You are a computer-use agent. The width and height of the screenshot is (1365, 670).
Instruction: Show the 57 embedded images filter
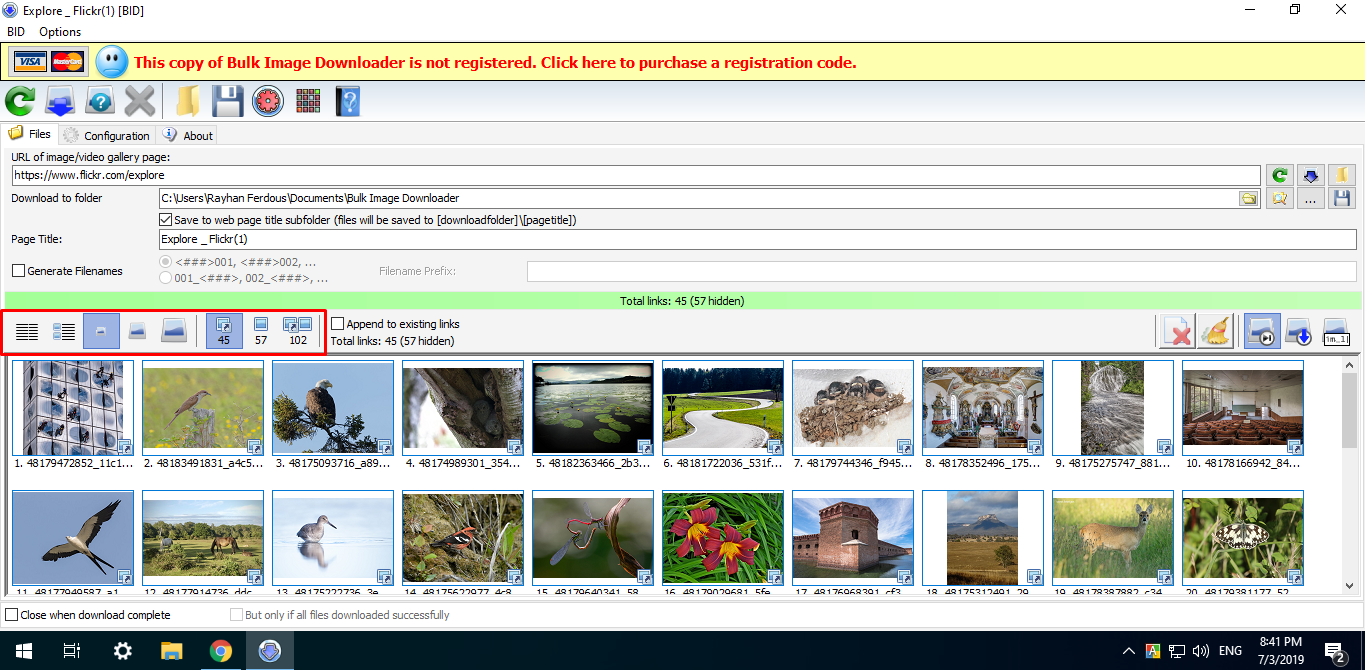(x=260, y=331)
